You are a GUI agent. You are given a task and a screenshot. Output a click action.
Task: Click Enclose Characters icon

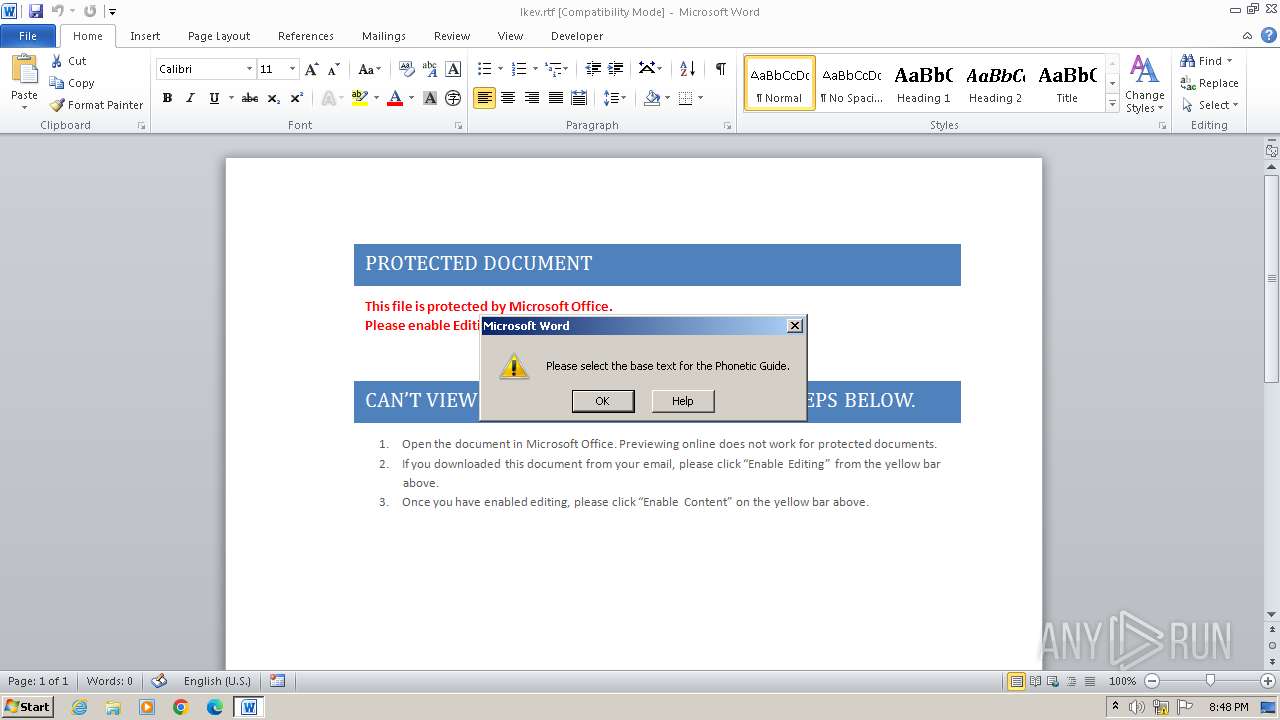pyautogui.click(x=453, y=98)
